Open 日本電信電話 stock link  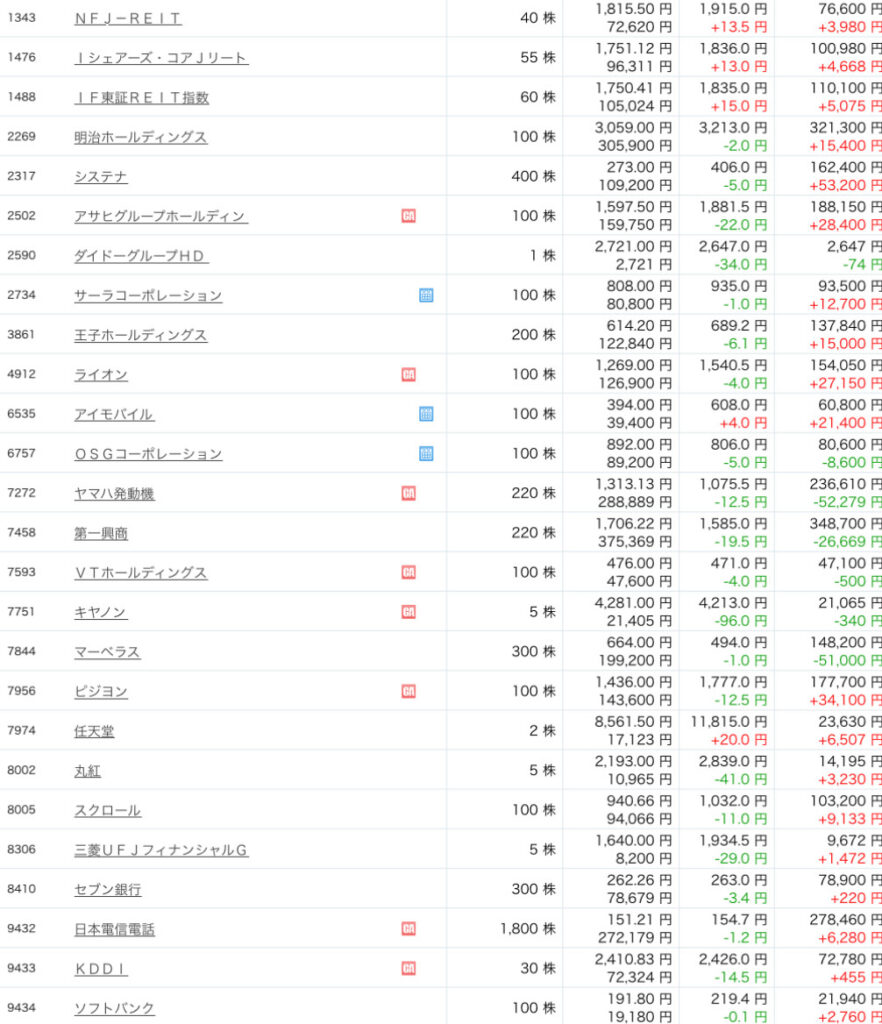pyautogui.click(x=114, y=929)
